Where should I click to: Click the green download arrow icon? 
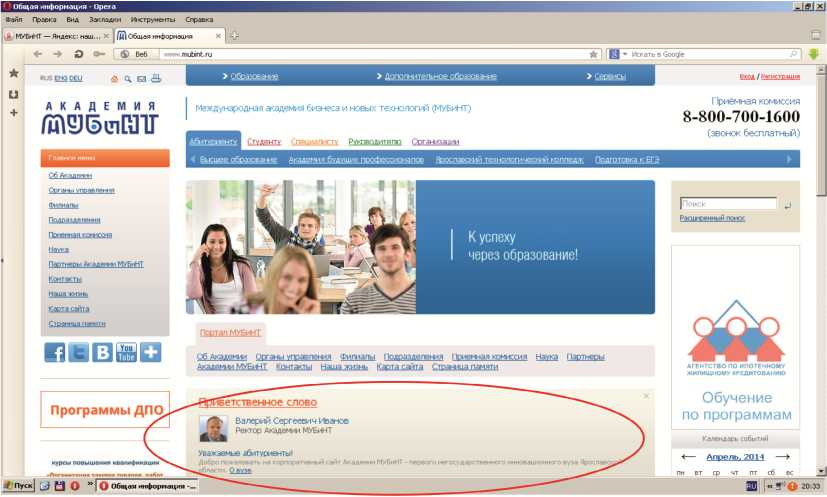click(x=814, y=54)
